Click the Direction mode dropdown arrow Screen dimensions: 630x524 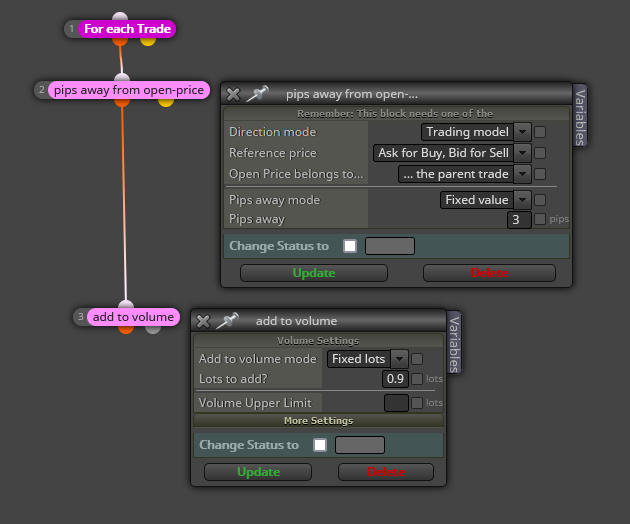[522, 132]
